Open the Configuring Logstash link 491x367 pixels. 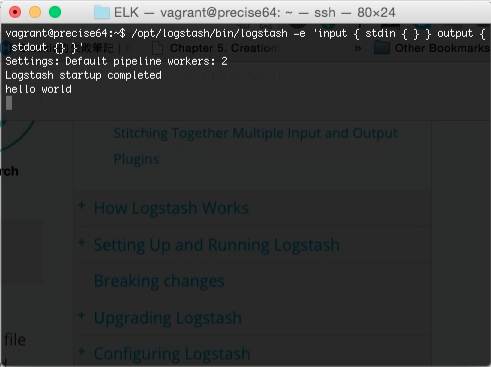pos(172,354)
